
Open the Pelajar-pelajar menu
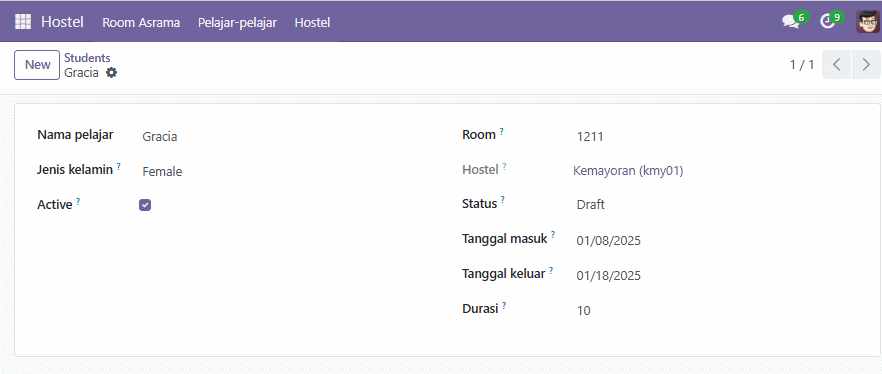point(237,22)
